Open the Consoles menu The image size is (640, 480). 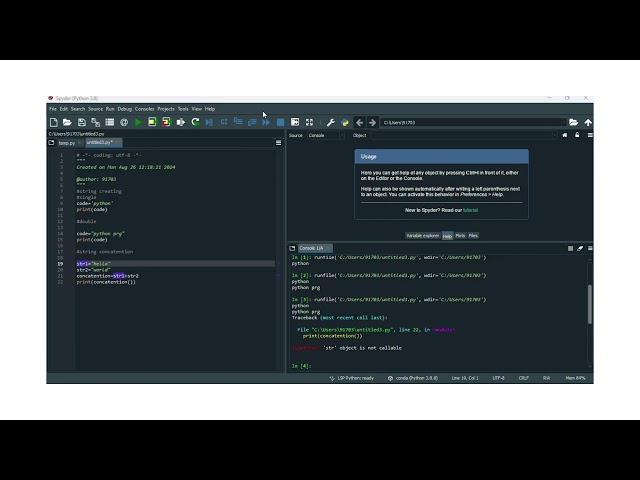click(144, 109)
